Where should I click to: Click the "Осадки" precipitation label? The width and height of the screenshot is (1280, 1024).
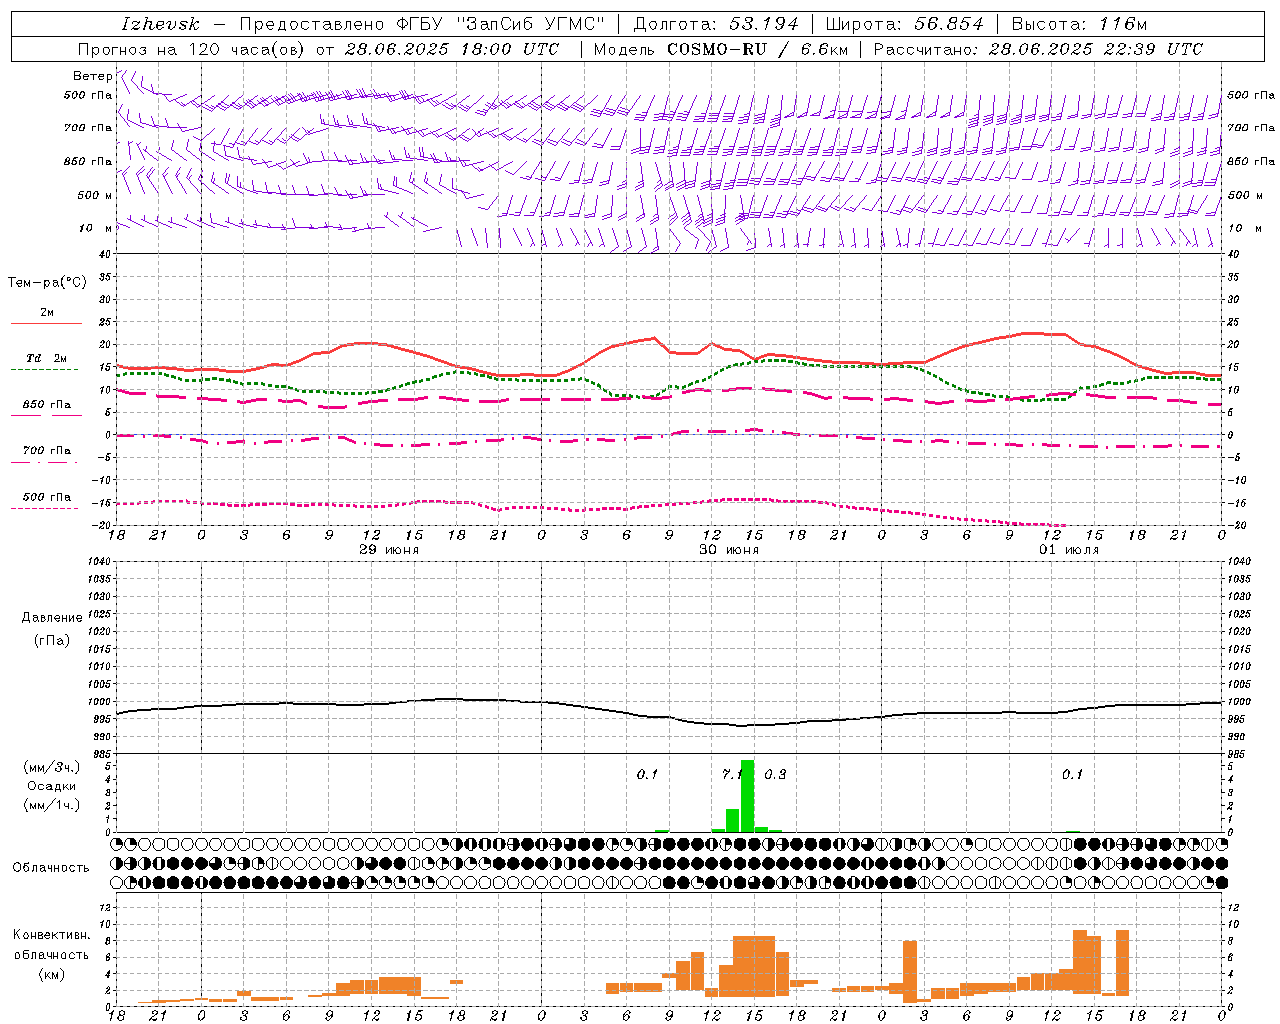(52, 786)
